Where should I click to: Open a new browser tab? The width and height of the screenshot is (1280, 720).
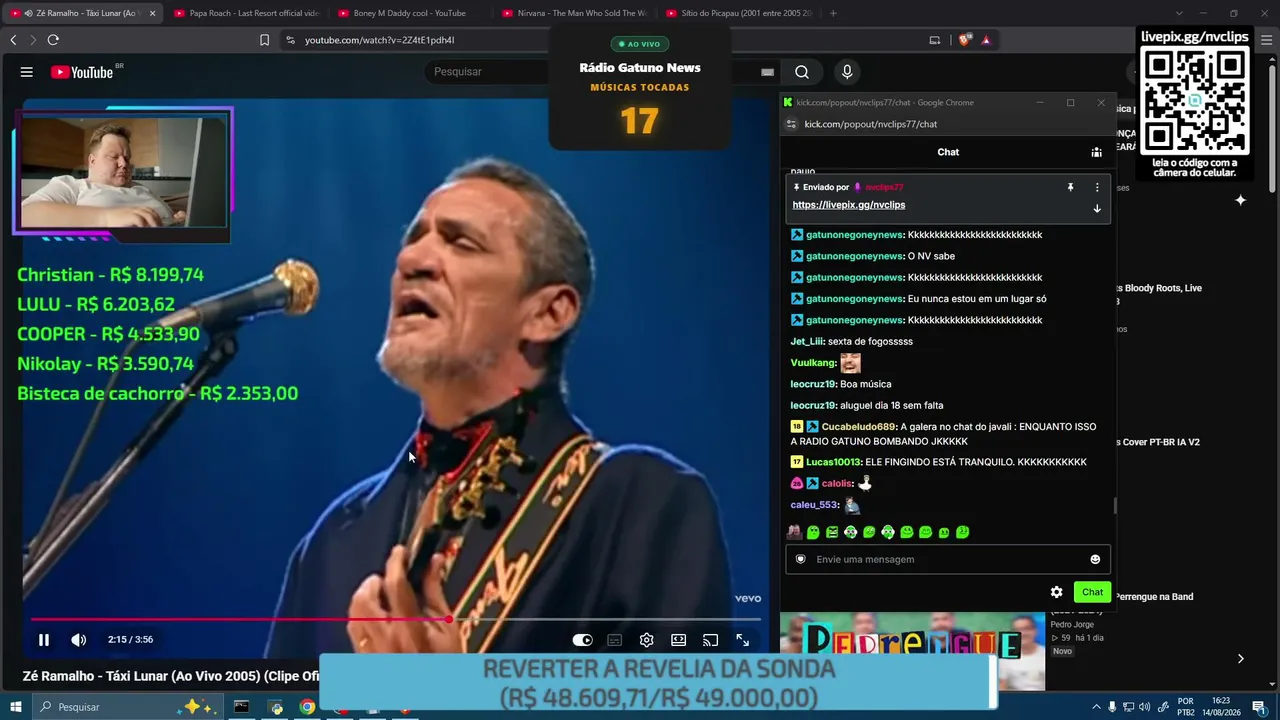tap(833, 13)
